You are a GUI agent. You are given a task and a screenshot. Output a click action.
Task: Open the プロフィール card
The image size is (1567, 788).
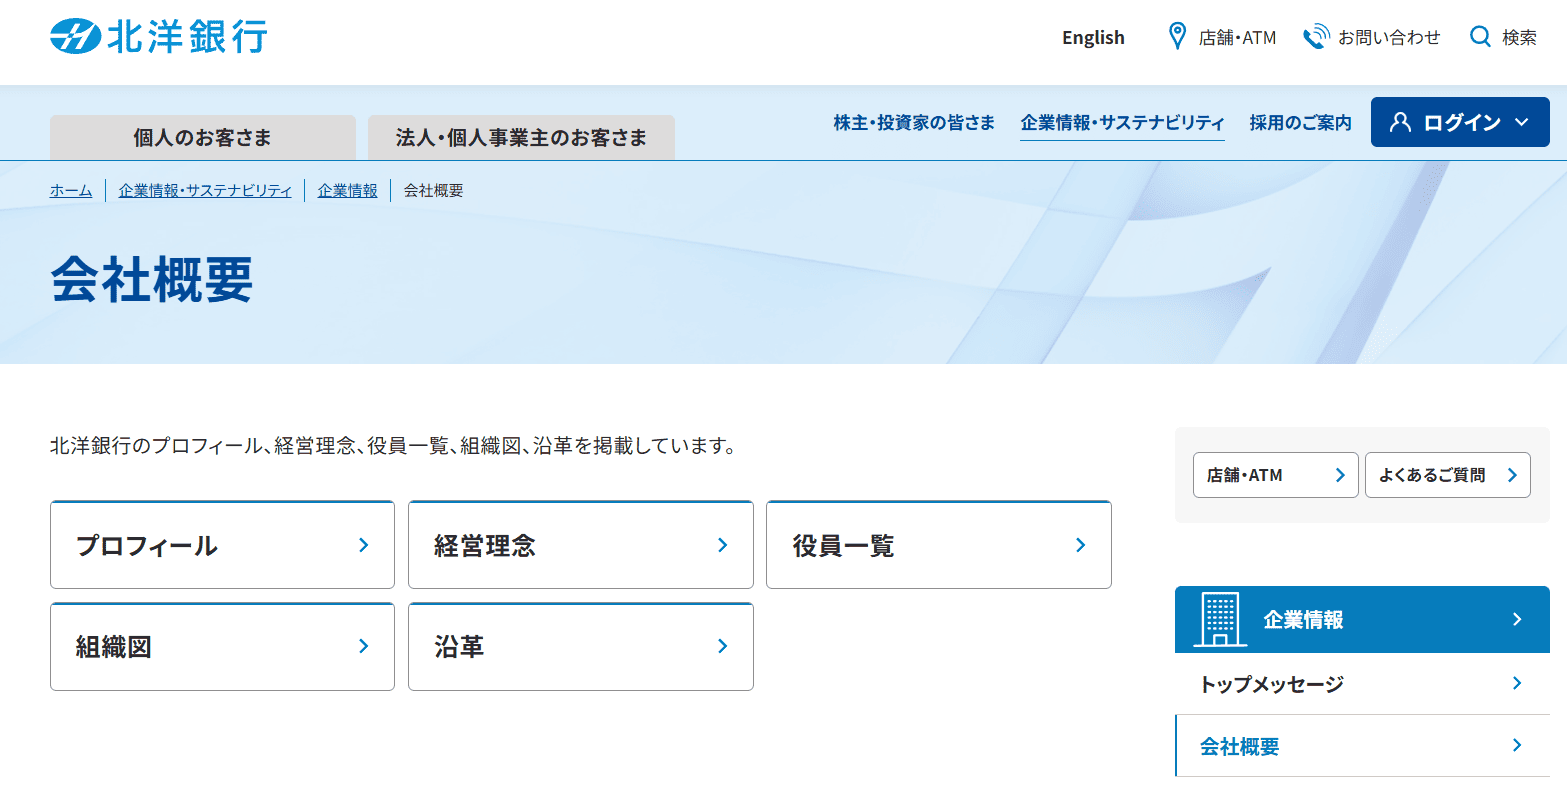222,545
